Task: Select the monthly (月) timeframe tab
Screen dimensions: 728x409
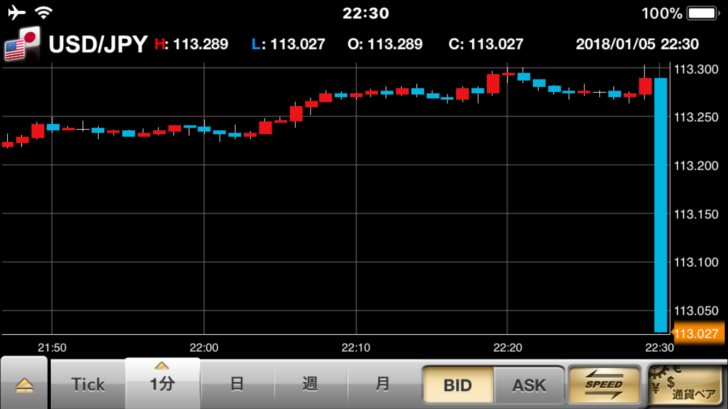Action: (x=383, y=384)
